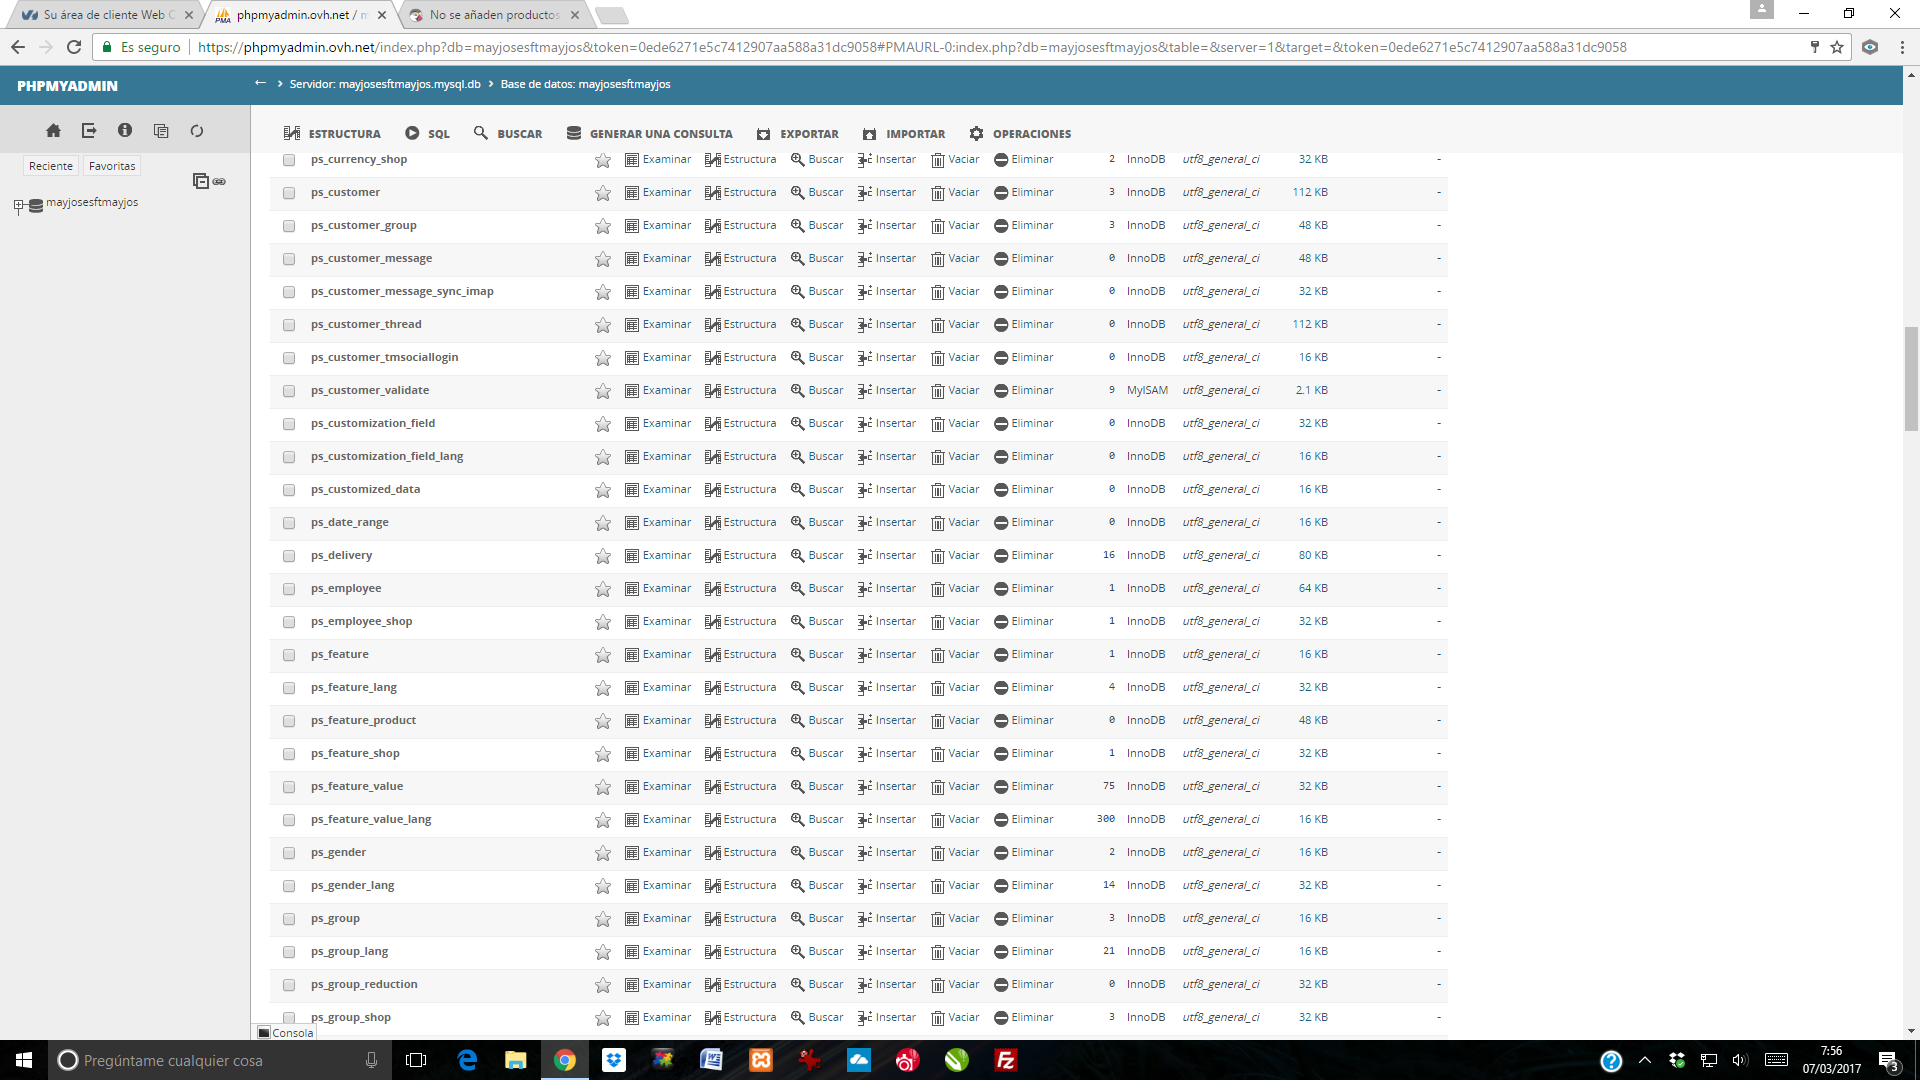
Task: Tick the checkbox for ps_date_range
Action: click(x=289, y=523)
